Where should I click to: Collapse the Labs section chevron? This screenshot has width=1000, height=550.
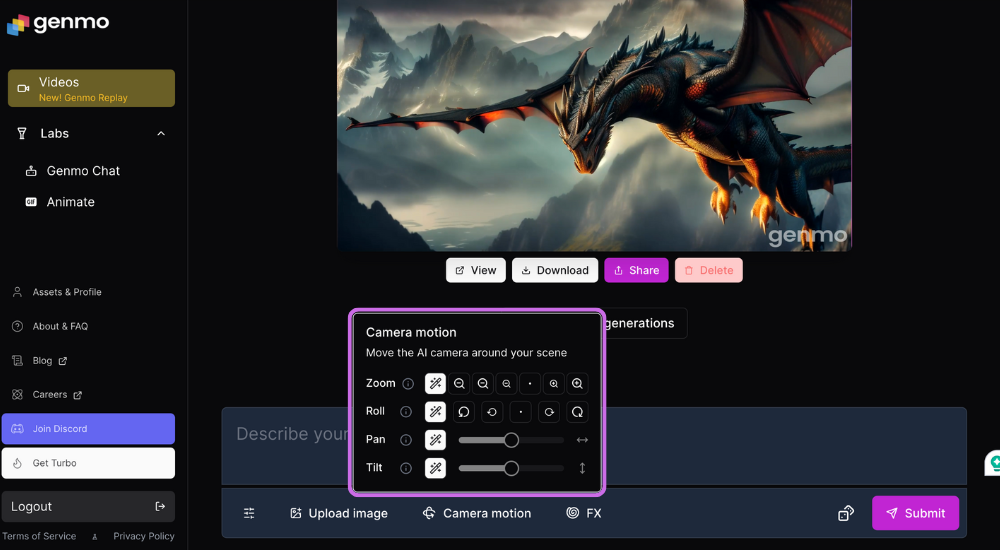[x=161, y=133]
